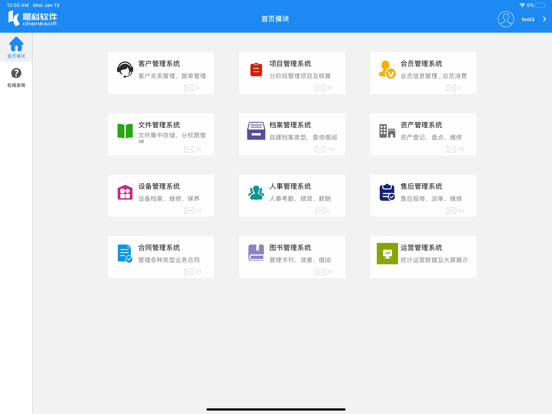Click message envelope in project management card
This screenshot has width=552, height=414.
coord(320,88)
